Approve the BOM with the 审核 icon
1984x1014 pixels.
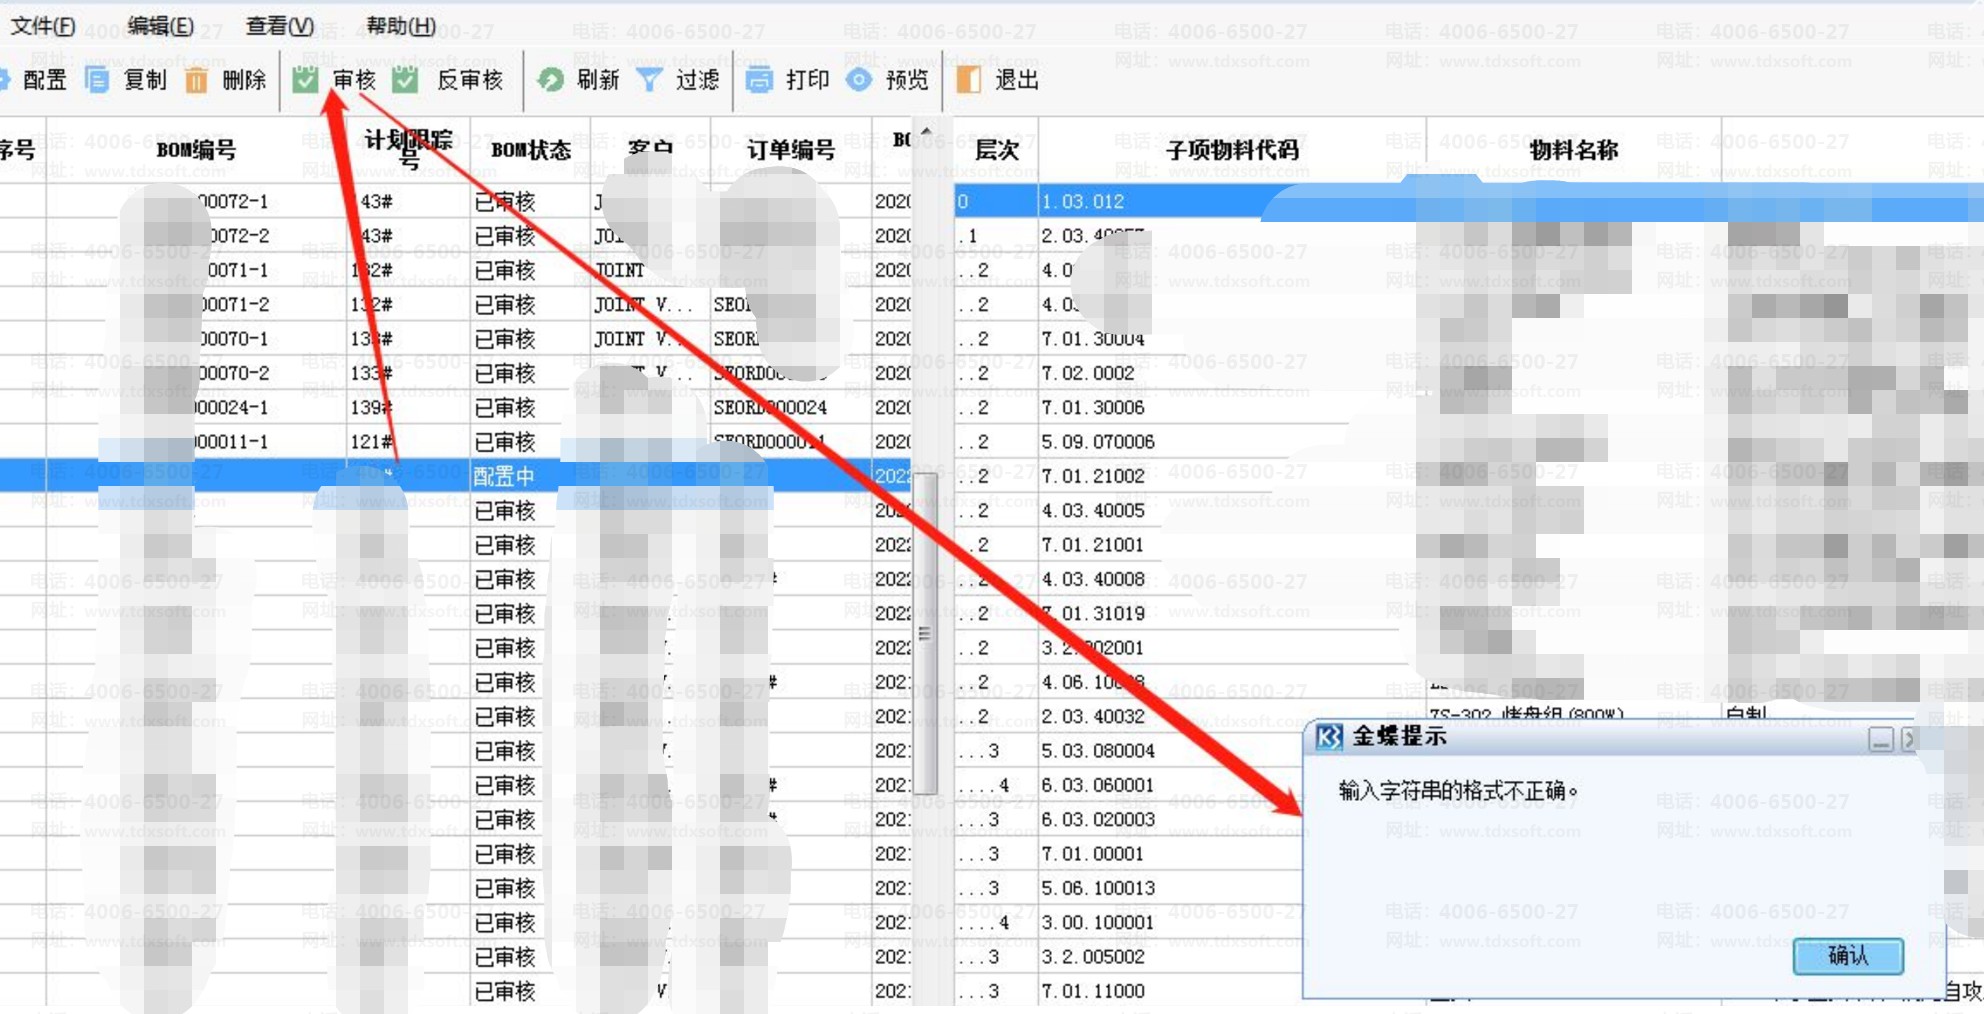306,80
